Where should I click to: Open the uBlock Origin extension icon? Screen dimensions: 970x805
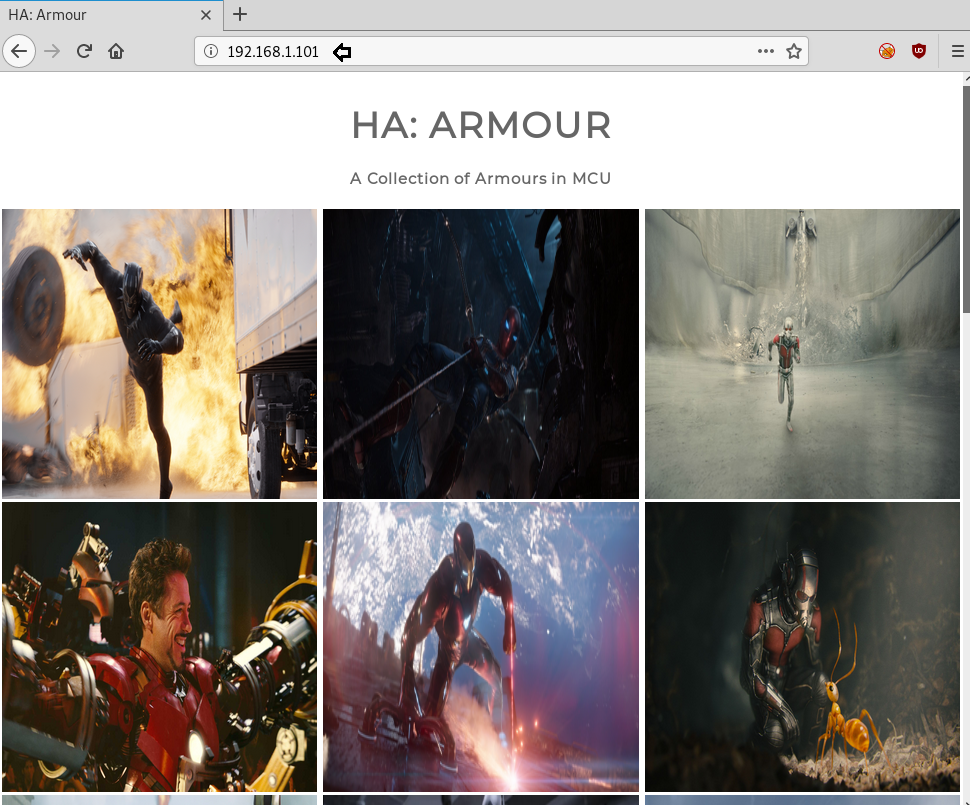pos(919,51)
